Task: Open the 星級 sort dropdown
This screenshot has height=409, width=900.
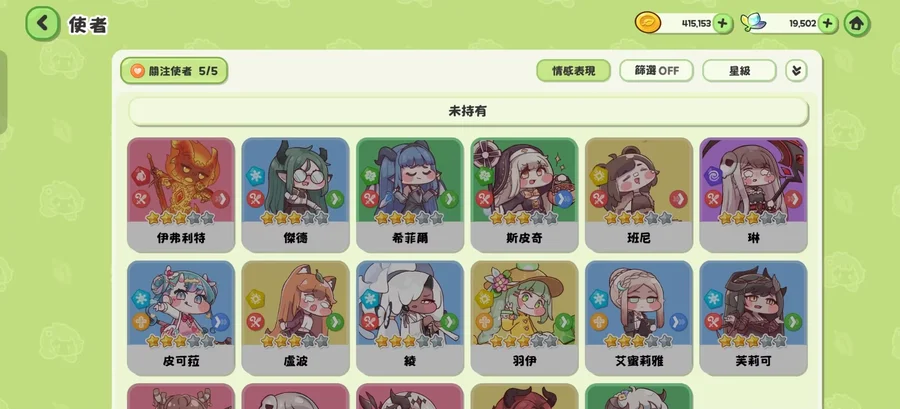Action: (x=739, y=71)
